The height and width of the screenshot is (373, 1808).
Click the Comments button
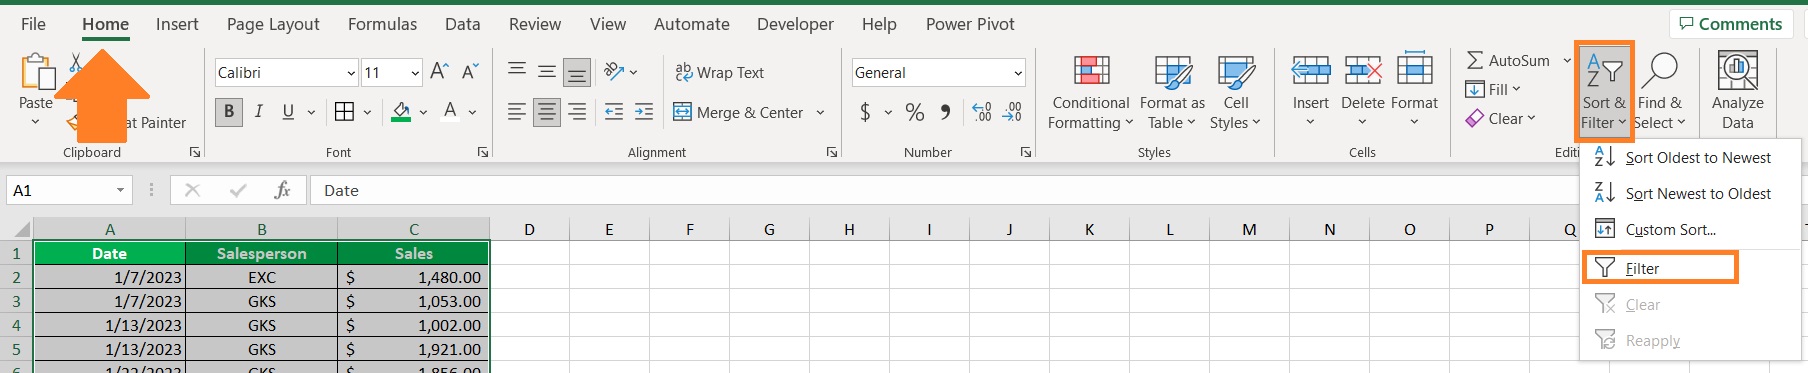point(1731,24)
